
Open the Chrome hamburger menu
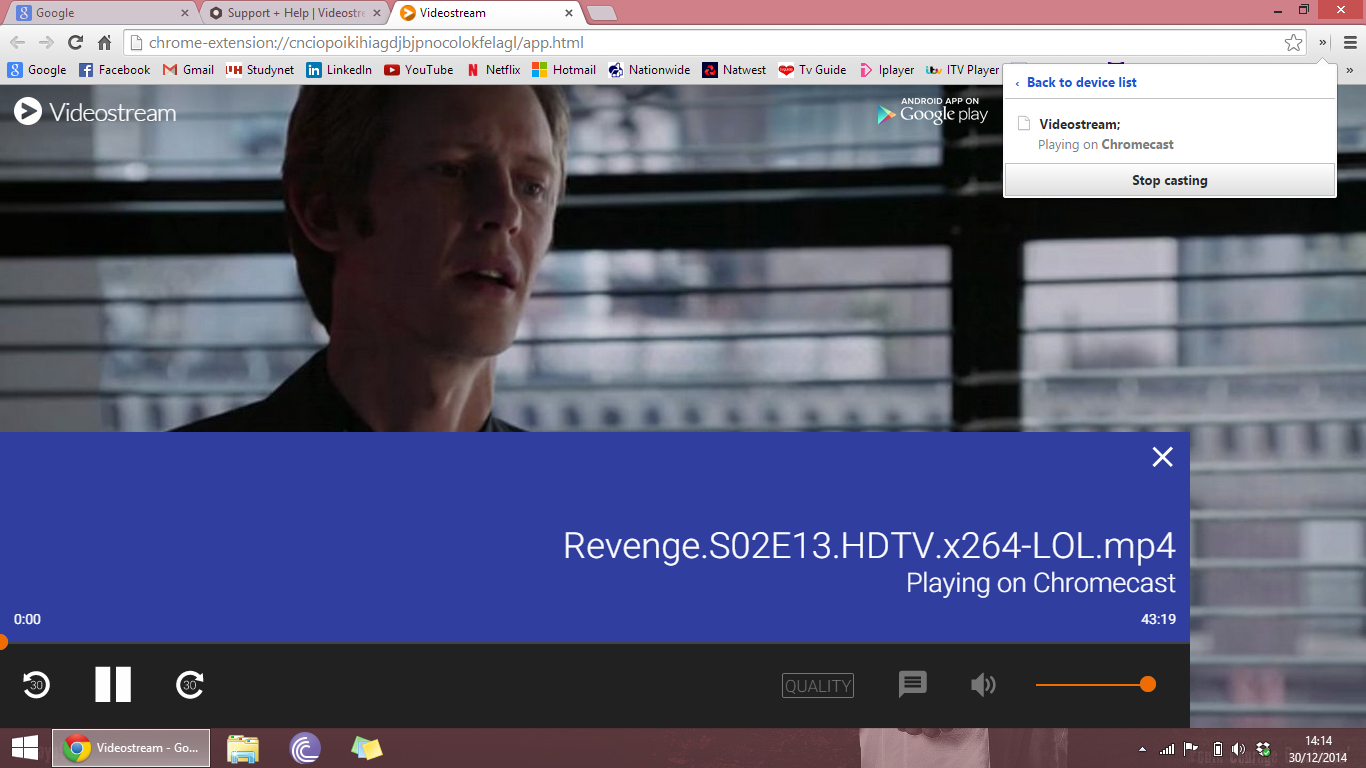[x=1350, y=43]
